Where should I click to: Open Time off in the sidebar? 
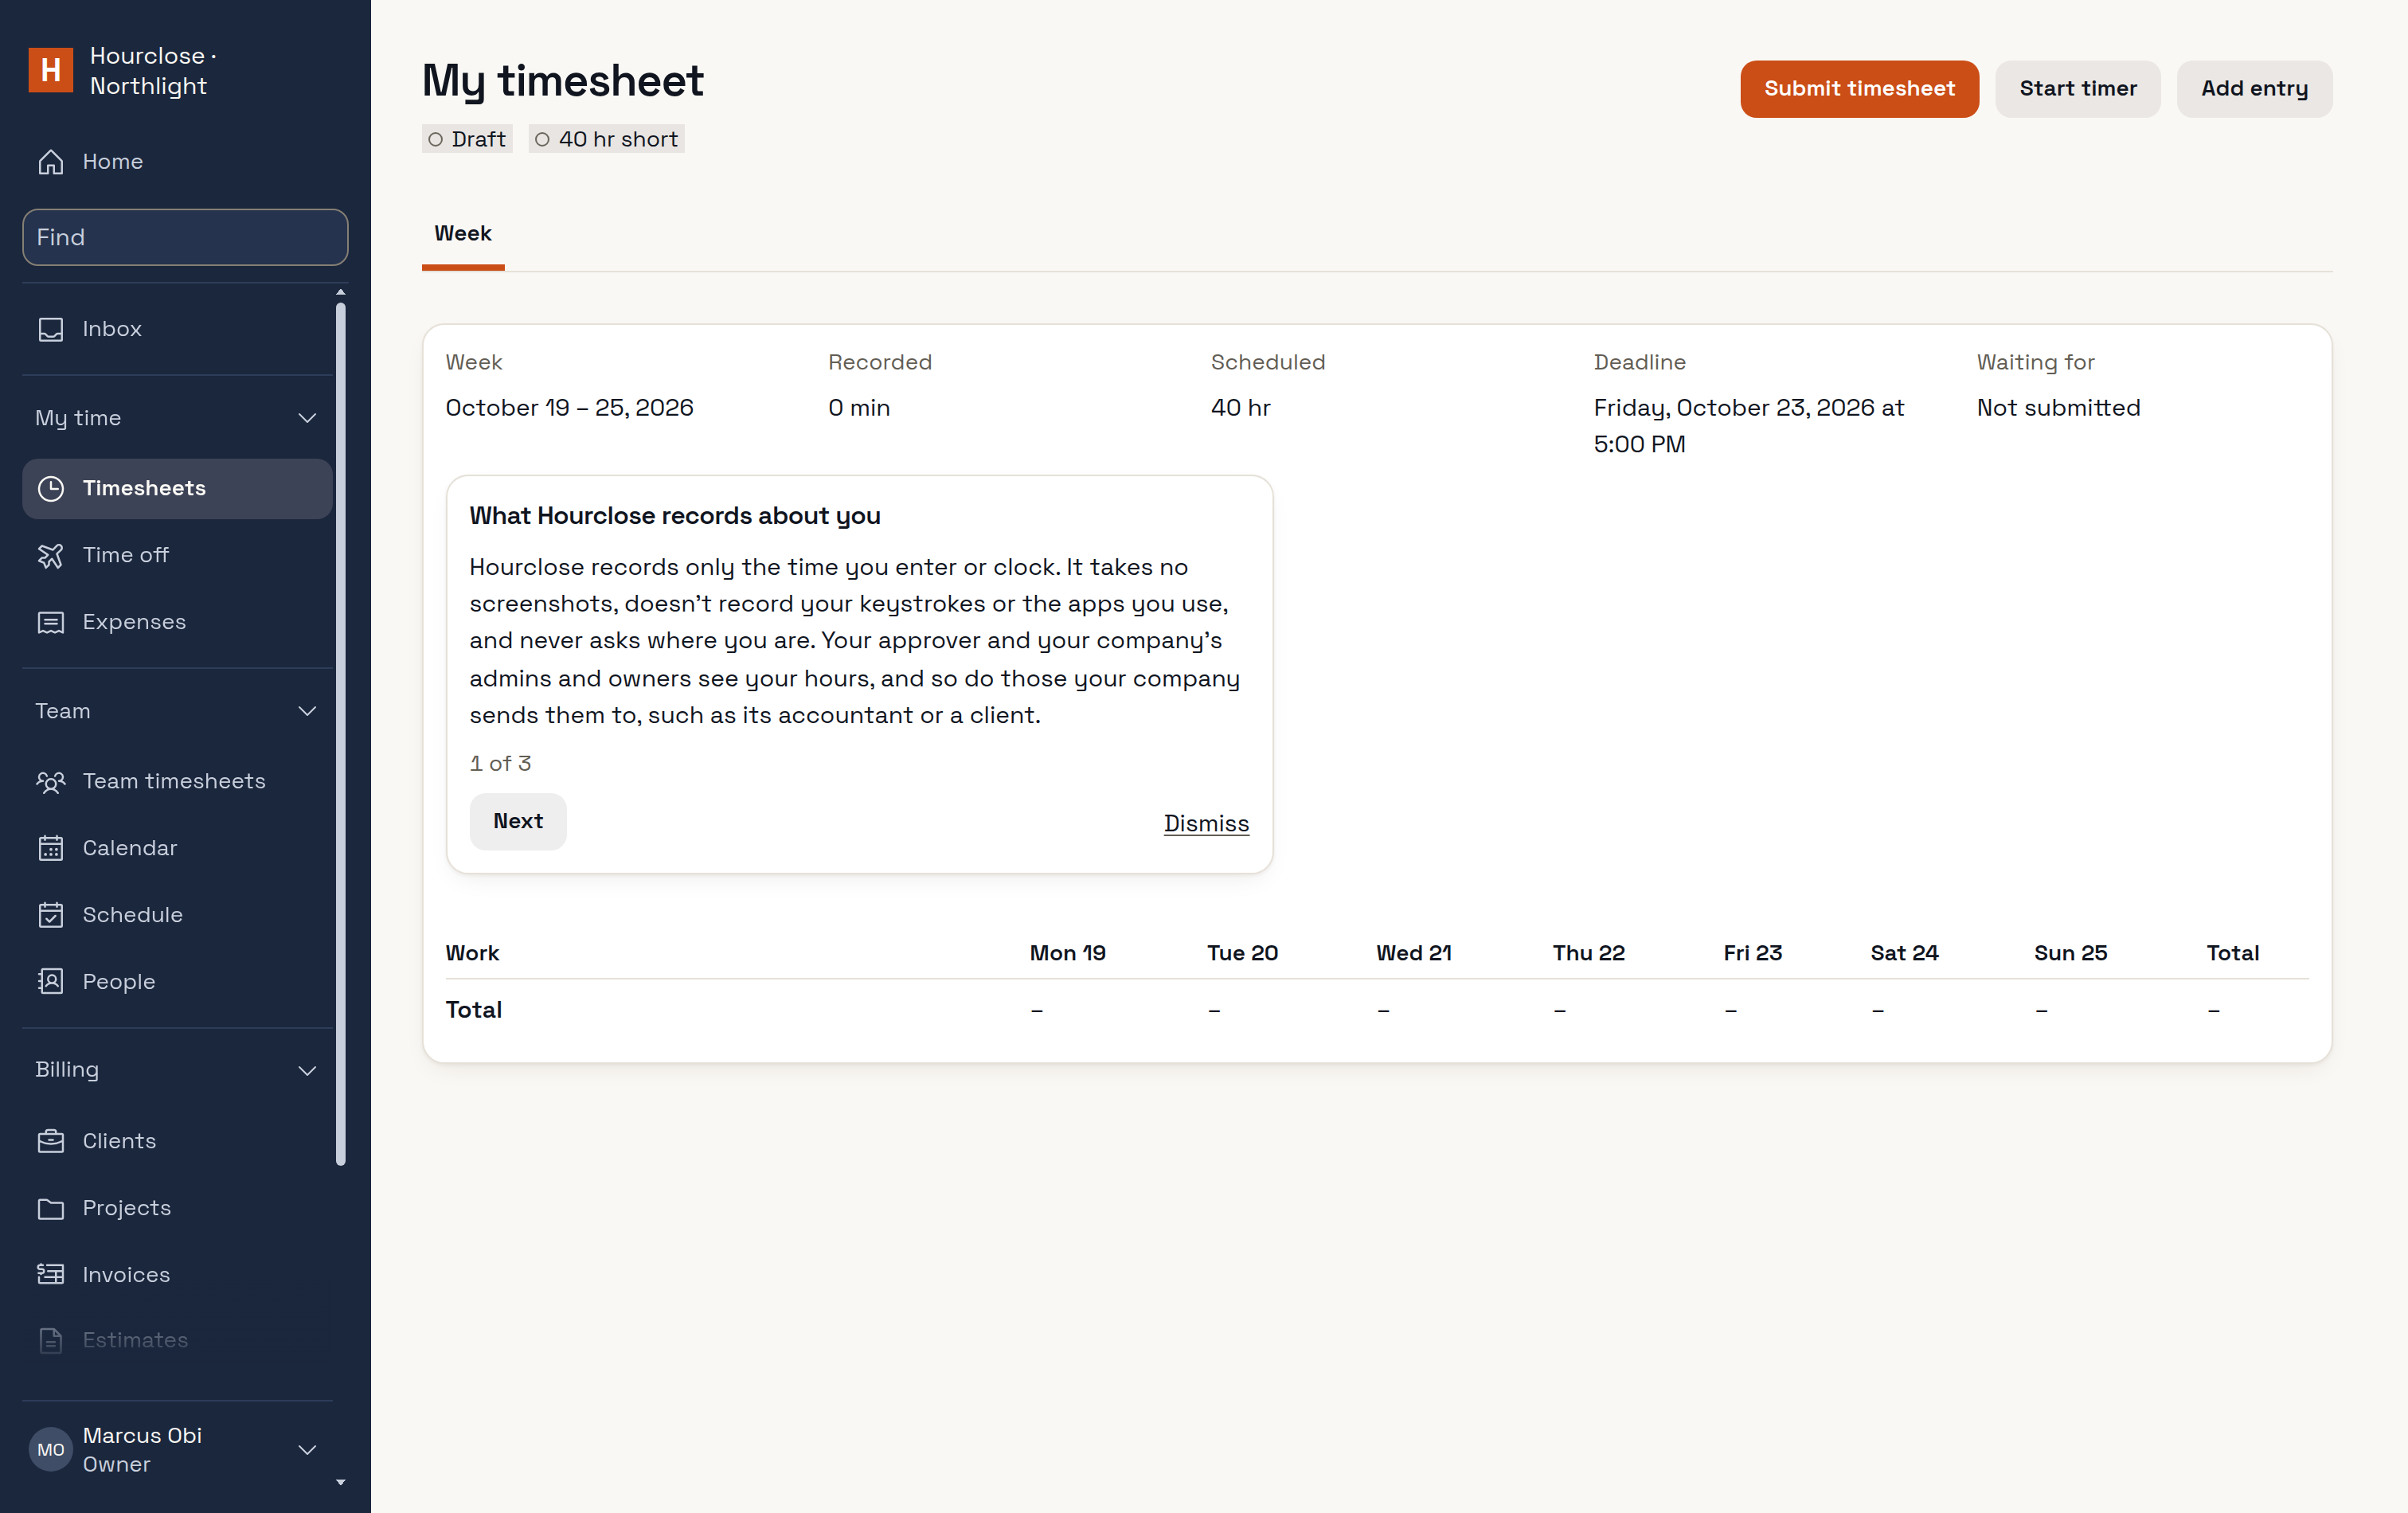(x=125, y=555)
